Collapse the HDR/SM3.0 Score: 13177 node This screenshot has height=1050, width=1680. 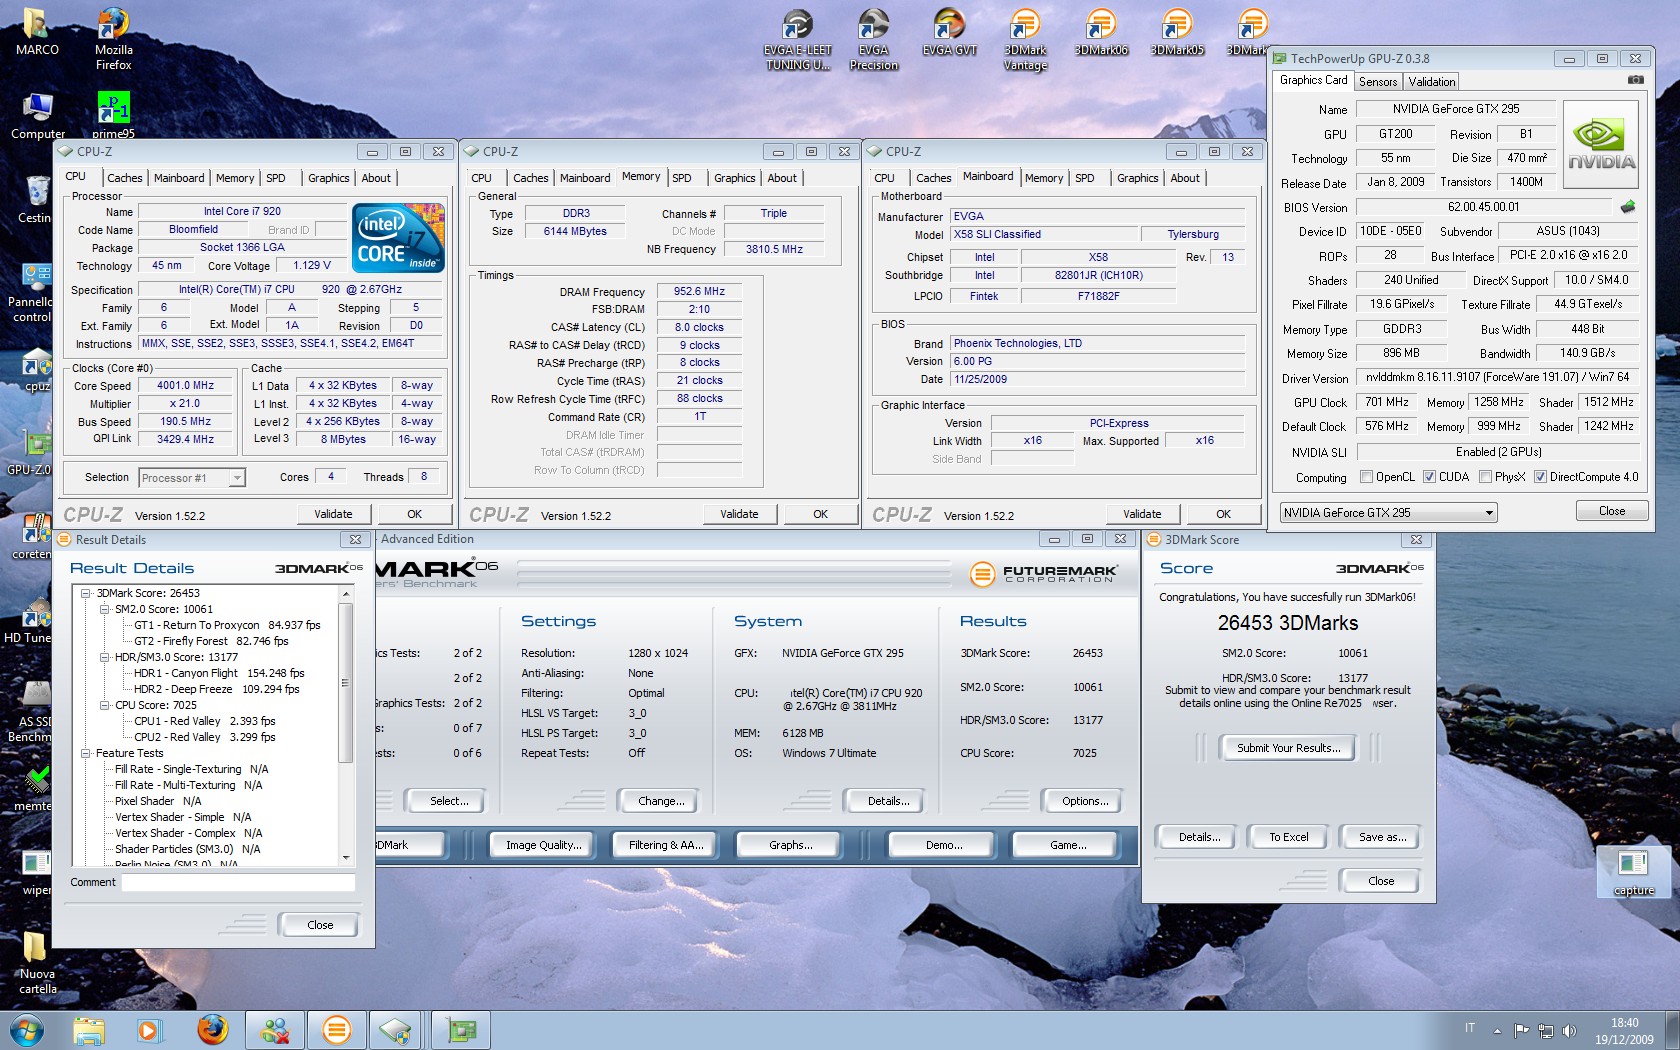coord(104,657)
